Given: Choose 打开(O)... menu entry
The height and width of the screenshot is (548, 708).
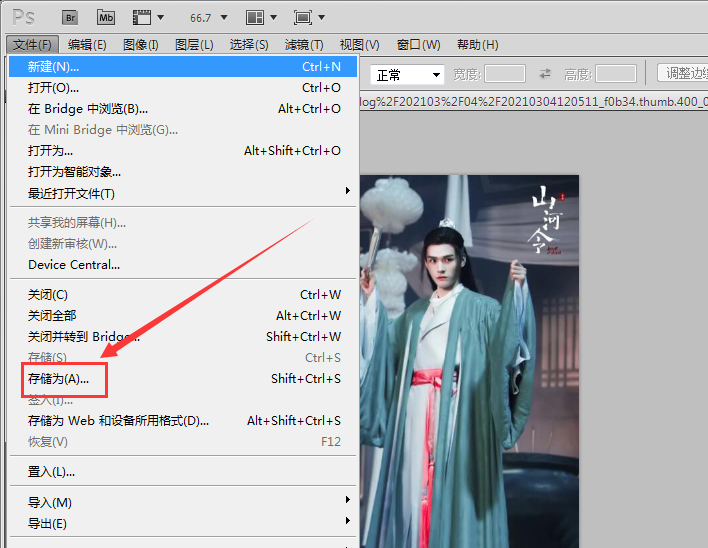Looking at the screenshot, I should pos(183,88).
